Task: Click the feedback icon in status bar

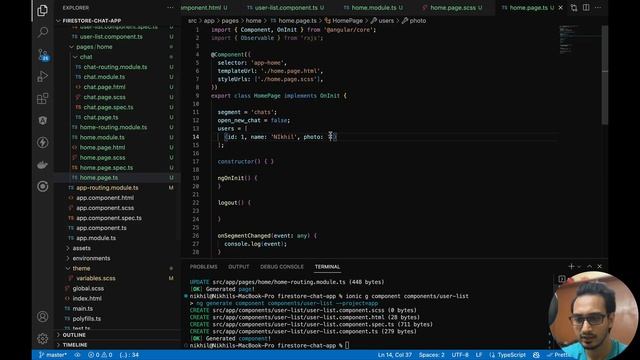Action: point(536,355)
